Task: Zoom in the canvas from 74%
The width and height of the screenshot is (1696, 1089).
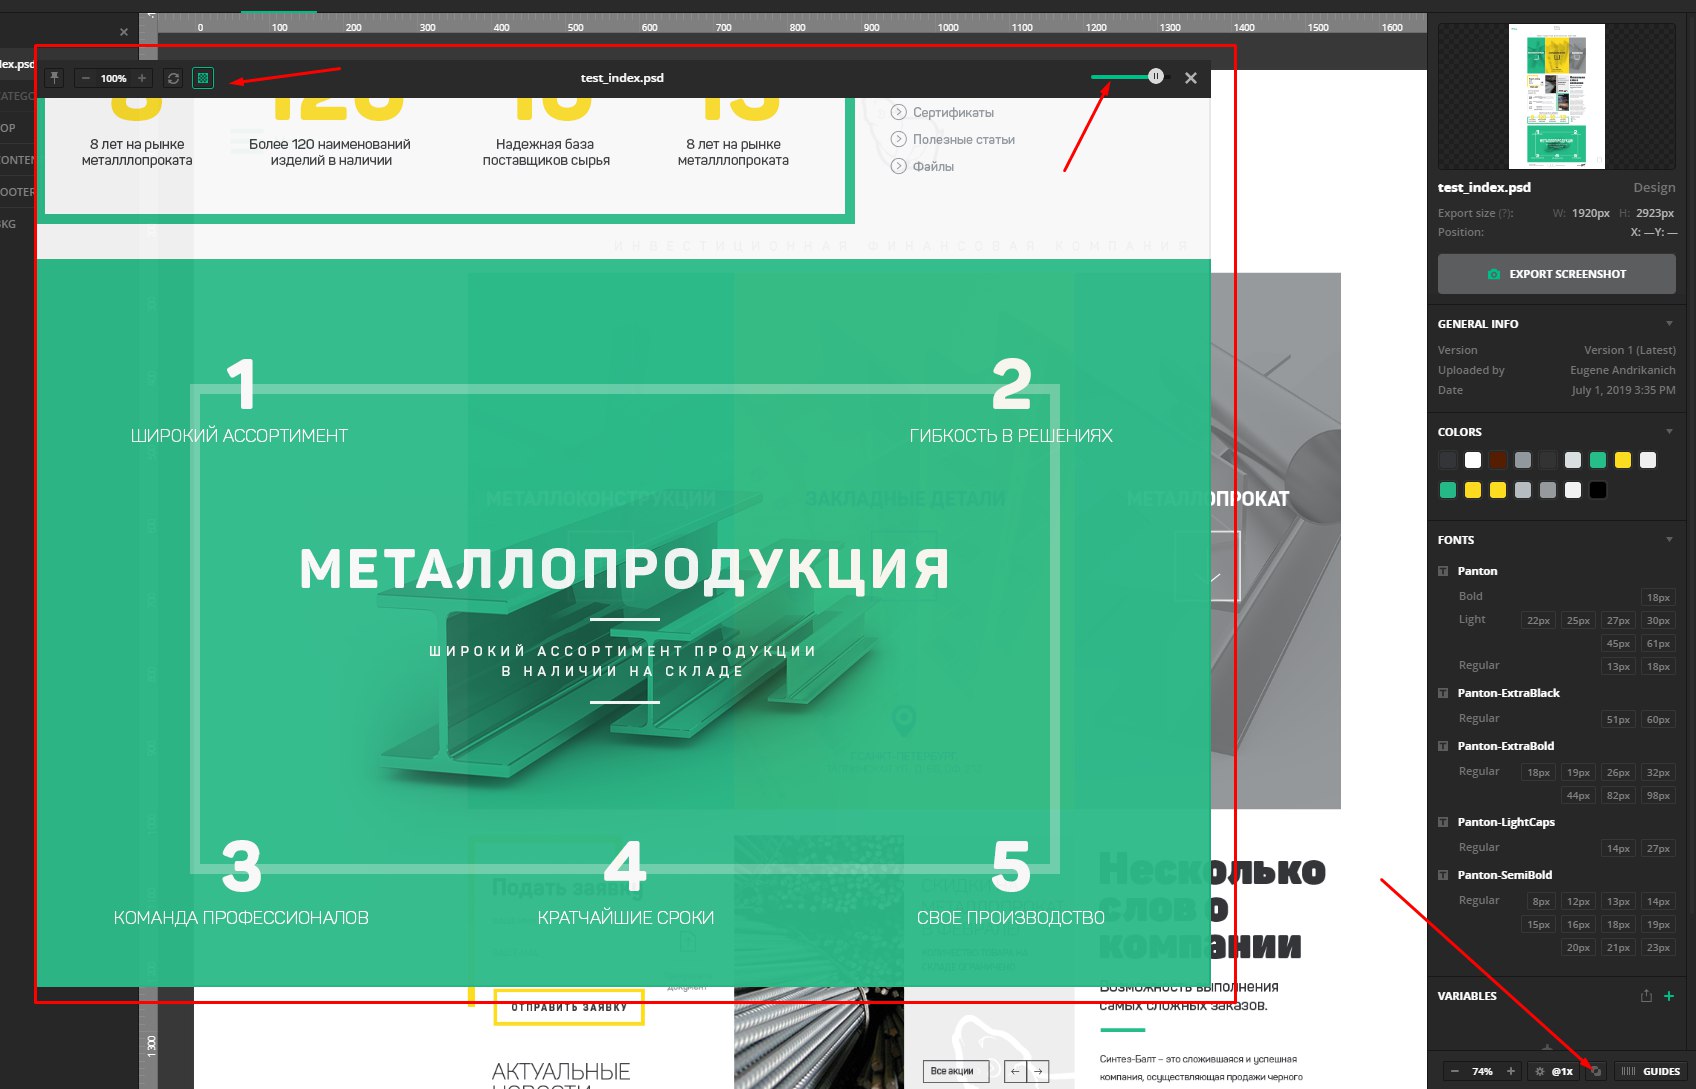Action: coord(1511,1071)
